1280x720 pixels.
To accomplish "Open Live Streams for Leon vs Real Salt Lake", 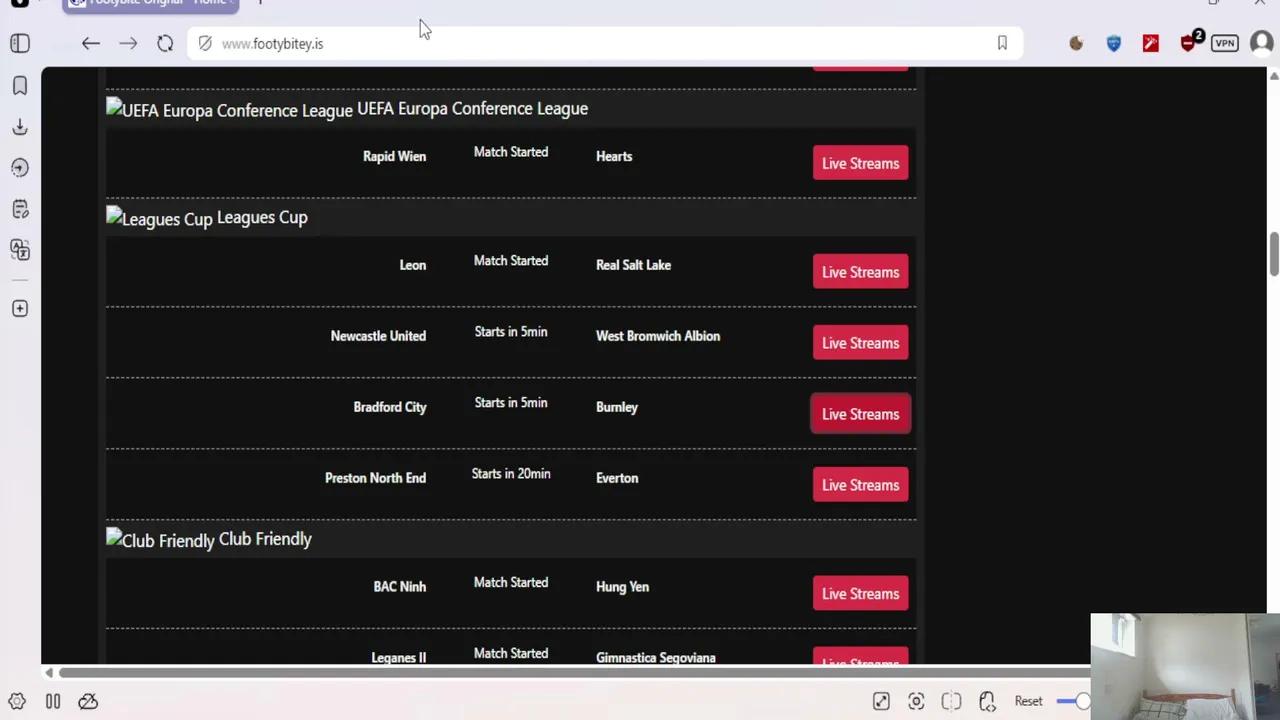I will [x=860, y=272].
